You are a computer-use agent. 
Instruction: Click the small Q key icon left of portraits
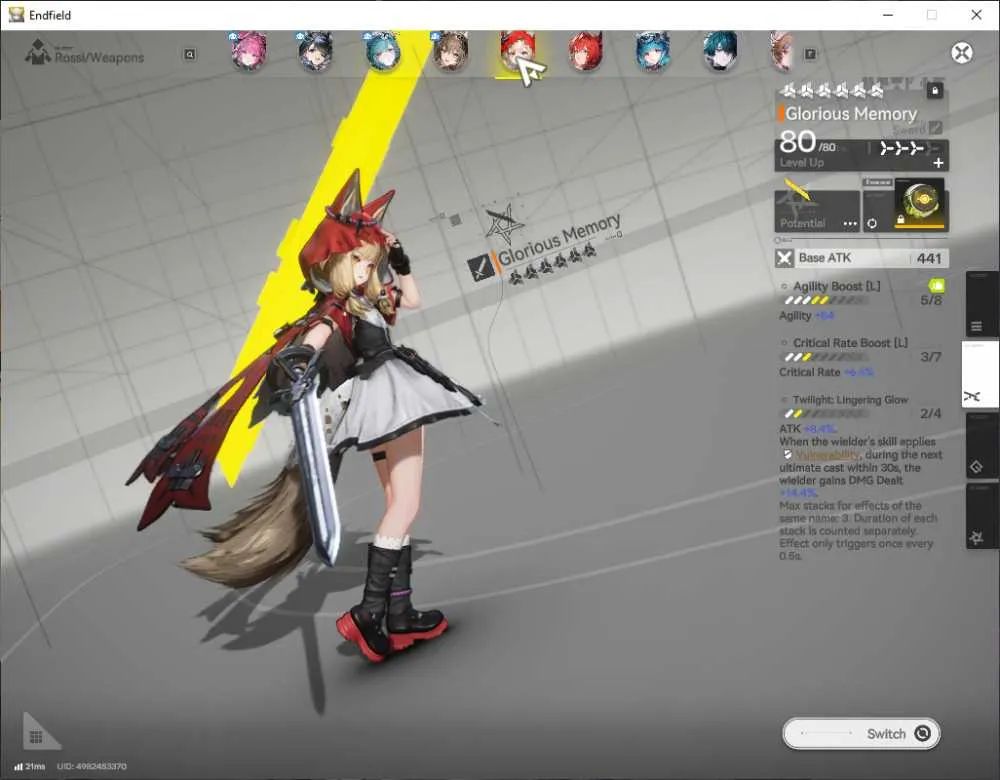189,55
